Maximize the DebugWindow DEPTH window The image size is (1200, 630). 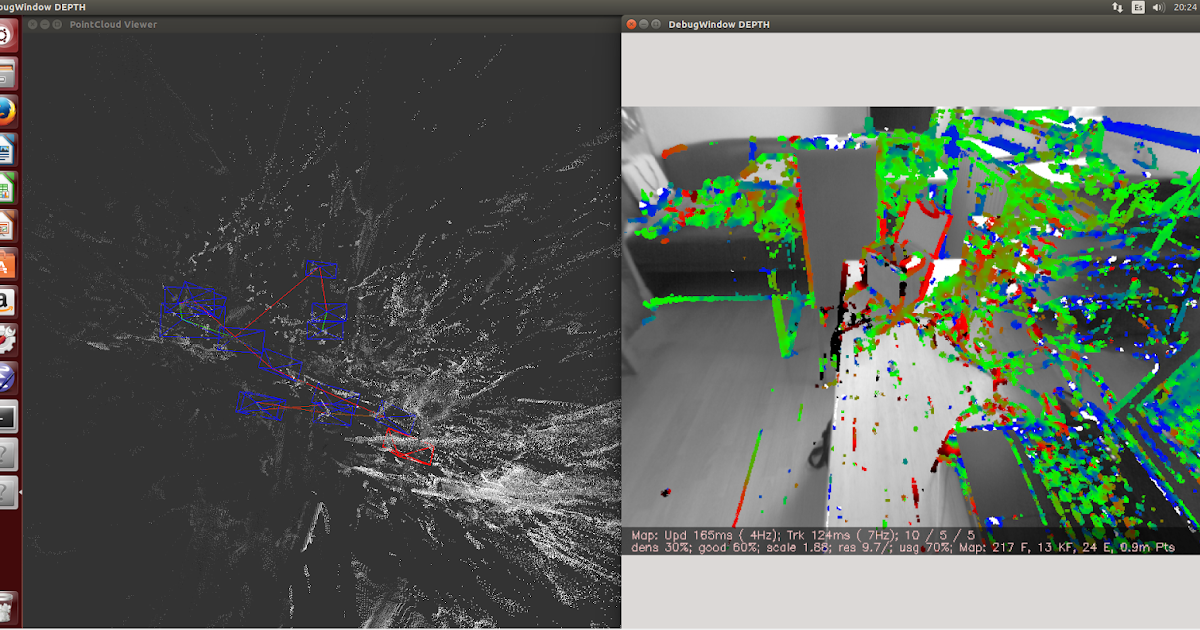pos(656,24)
